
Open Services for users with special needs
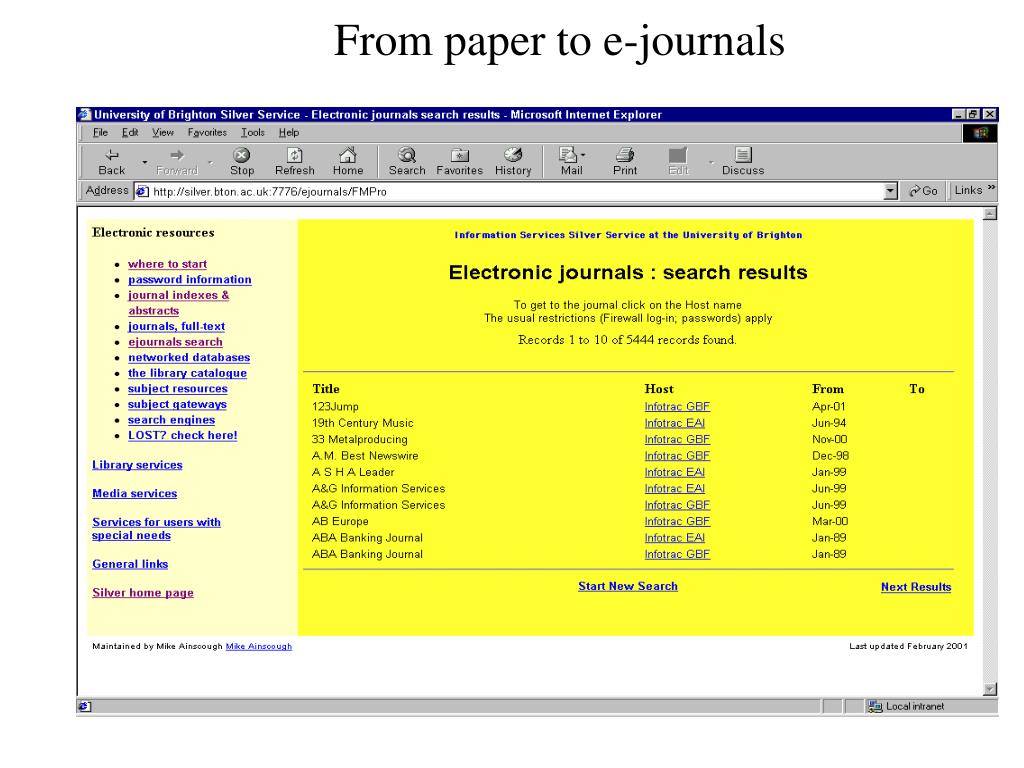156,529
